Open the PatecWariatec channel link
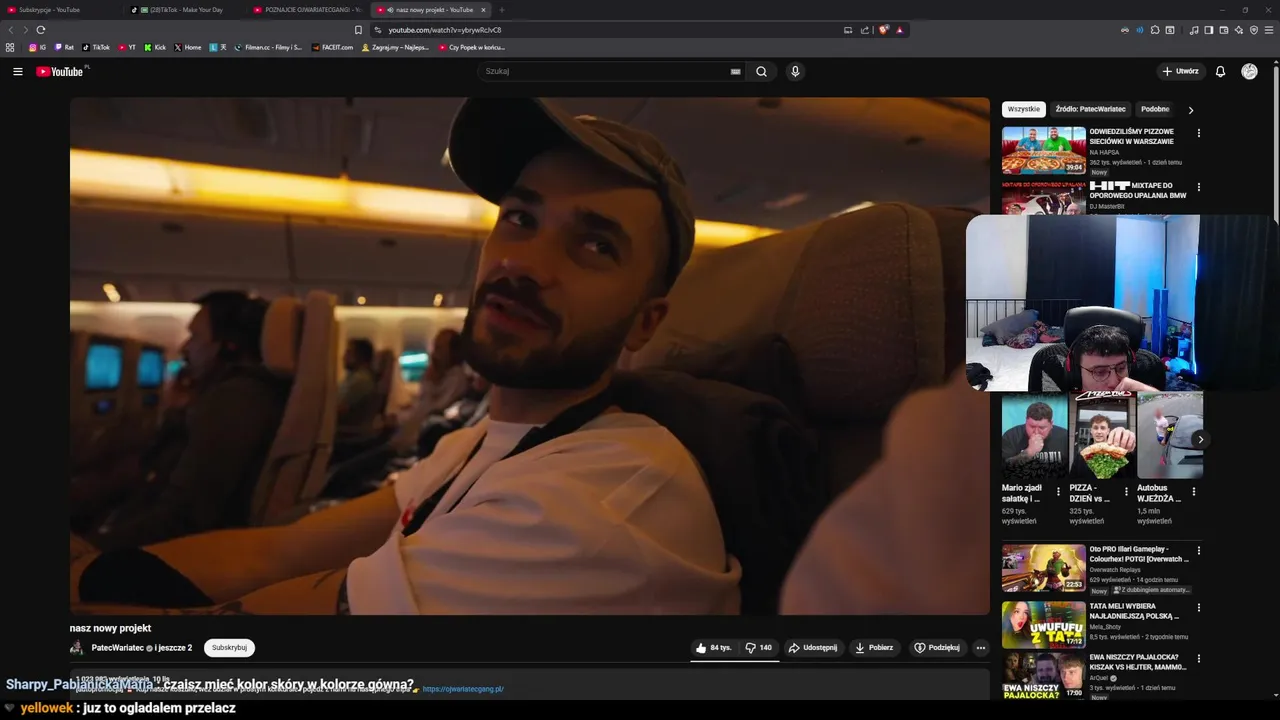The height and width of the screenshot is (720, 1280). [119, 648]
